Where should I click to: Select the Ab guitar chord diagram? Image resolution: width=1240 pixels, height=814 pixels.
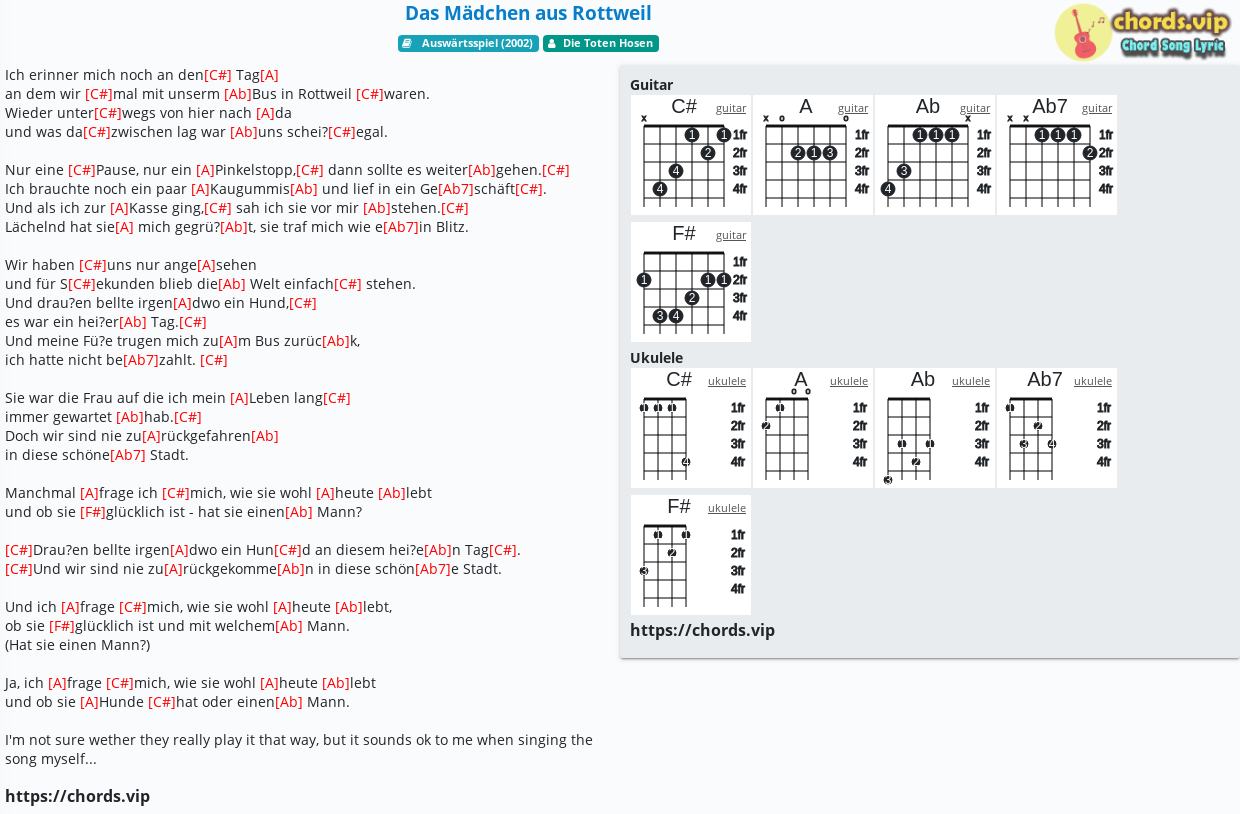point(935,155)
